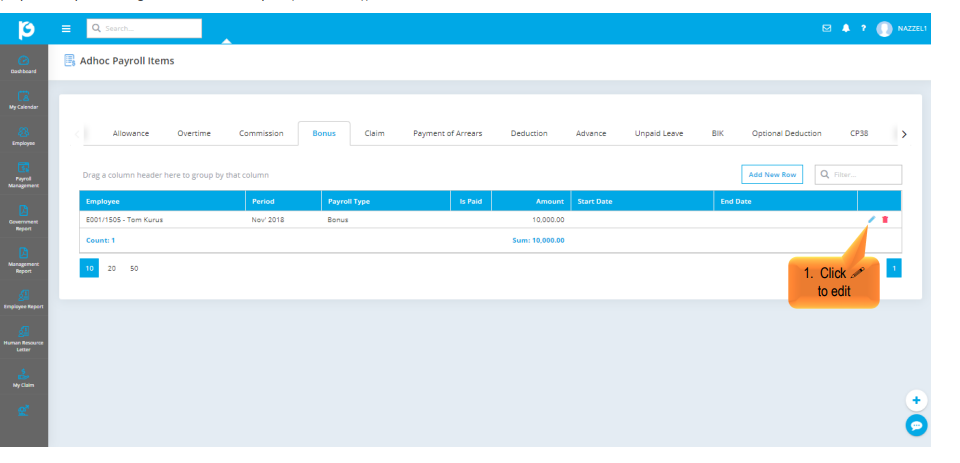This screenshot has width=960, height=463.
Task: Open Dashboard from the sidebar
Action: [x=24, y=66]
